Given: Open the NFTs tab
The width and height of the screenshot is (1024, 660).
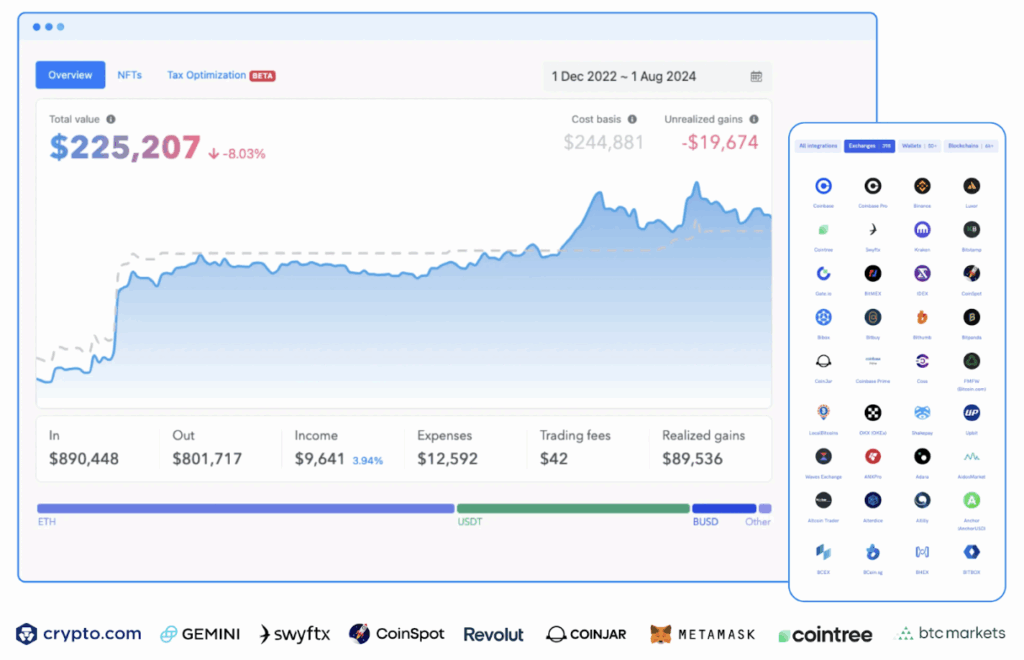Looking at the screenshot, I should click(129, 75).
